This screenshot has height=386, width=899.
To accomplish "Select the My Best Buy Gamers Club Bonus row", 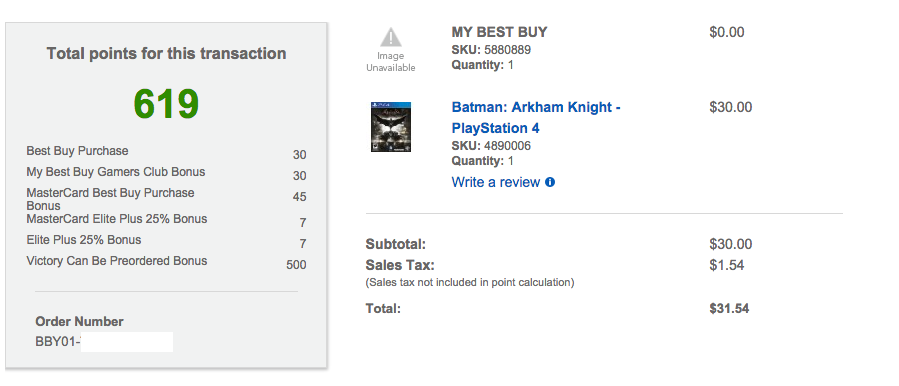I will click(166, 173).
